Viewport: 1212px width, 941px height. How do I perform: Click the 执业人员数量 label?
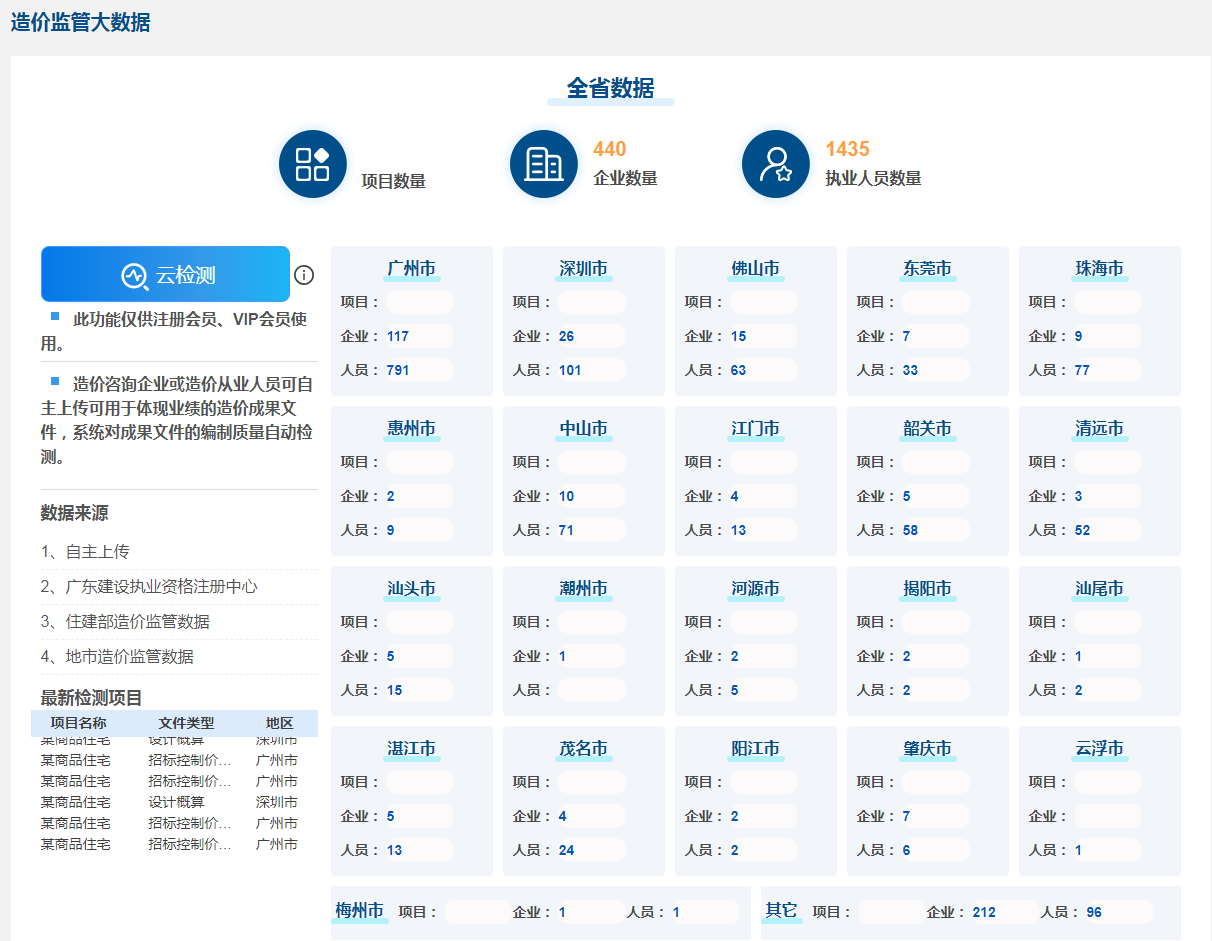(873, 178)
